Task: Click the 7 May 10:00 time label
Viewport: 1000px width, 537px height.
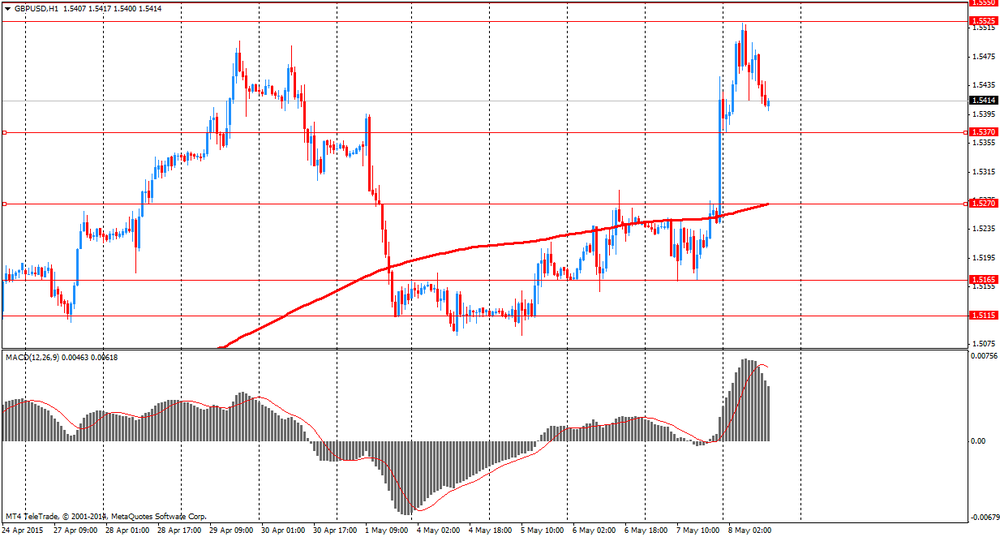Action: click(698, 530)
